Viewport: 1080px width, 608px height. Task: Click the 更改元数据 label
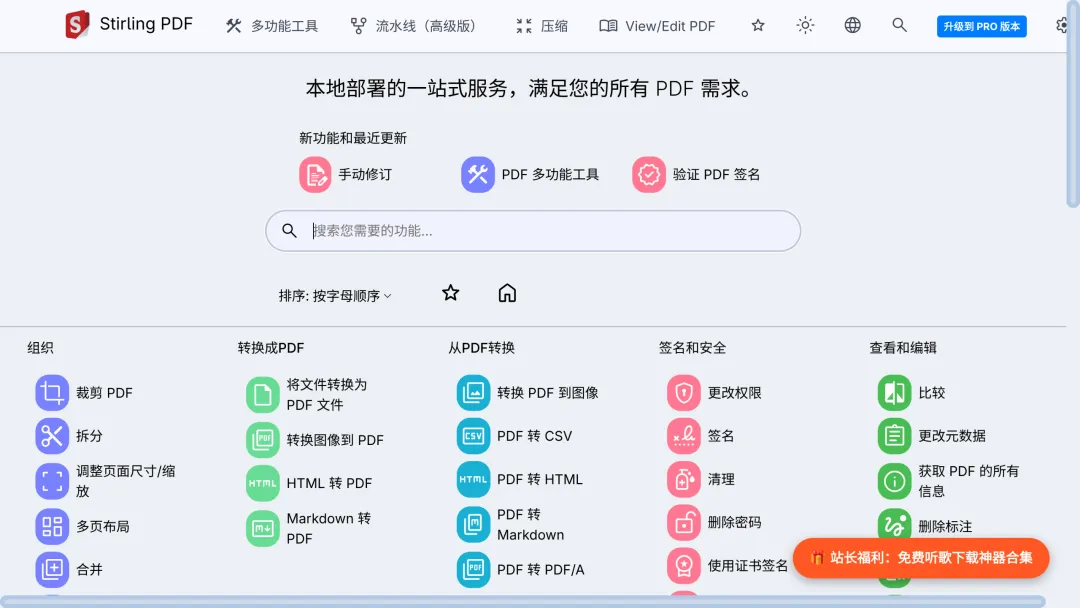click(952, 436)
